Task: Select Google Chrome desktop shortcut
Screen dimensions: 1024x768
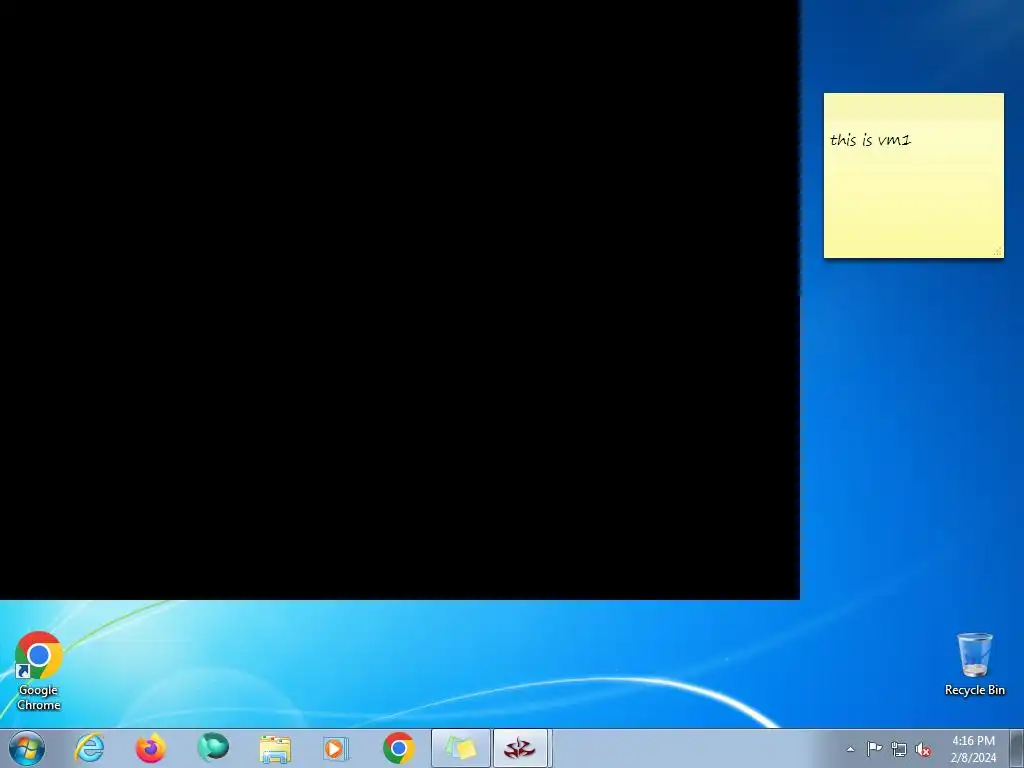Action: tap(39, 671)
